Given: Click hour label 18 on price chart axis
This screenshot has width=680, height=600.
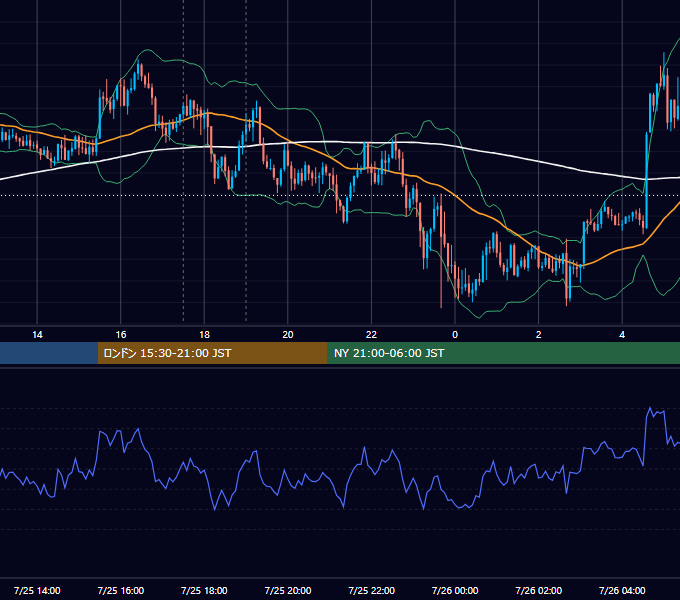Looking at the screenshot, I should click(x=204, y=335).
